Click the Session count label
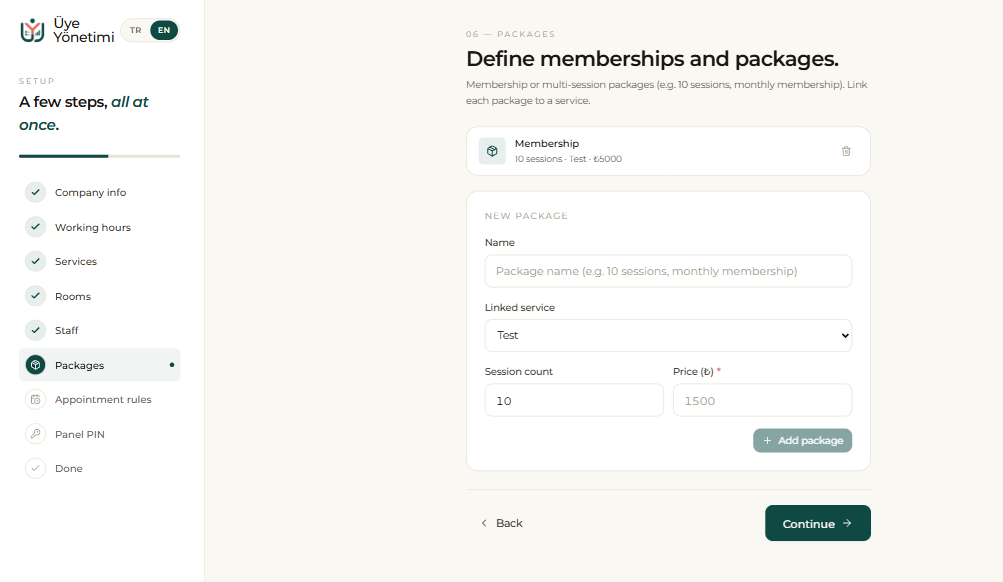The height and width of the screenshot is (582, 1003). coord(519,372)
